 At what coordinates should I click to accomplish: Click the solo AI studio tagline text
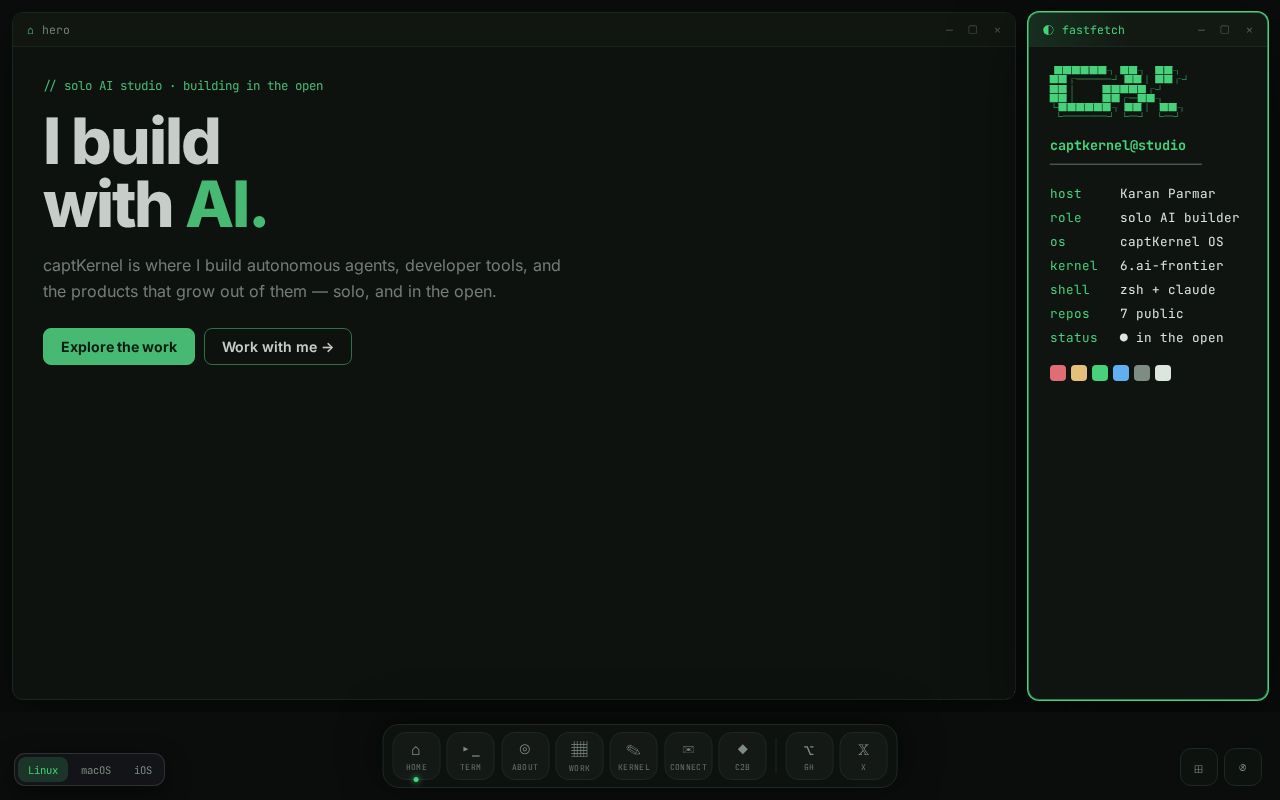click(183, 86)
